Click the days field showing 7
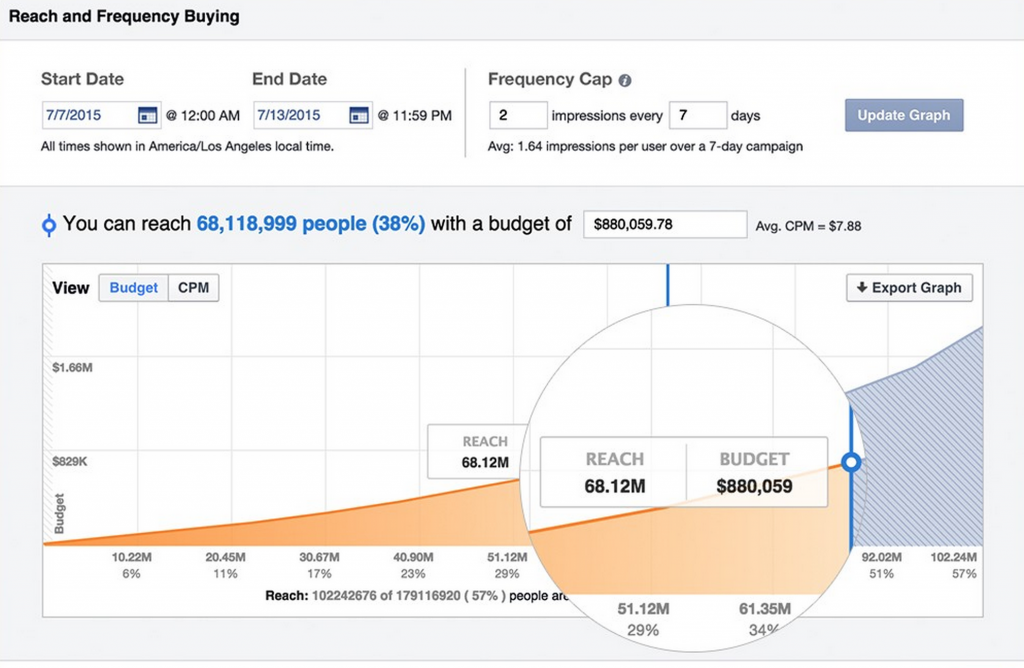 tap(698, 116)
